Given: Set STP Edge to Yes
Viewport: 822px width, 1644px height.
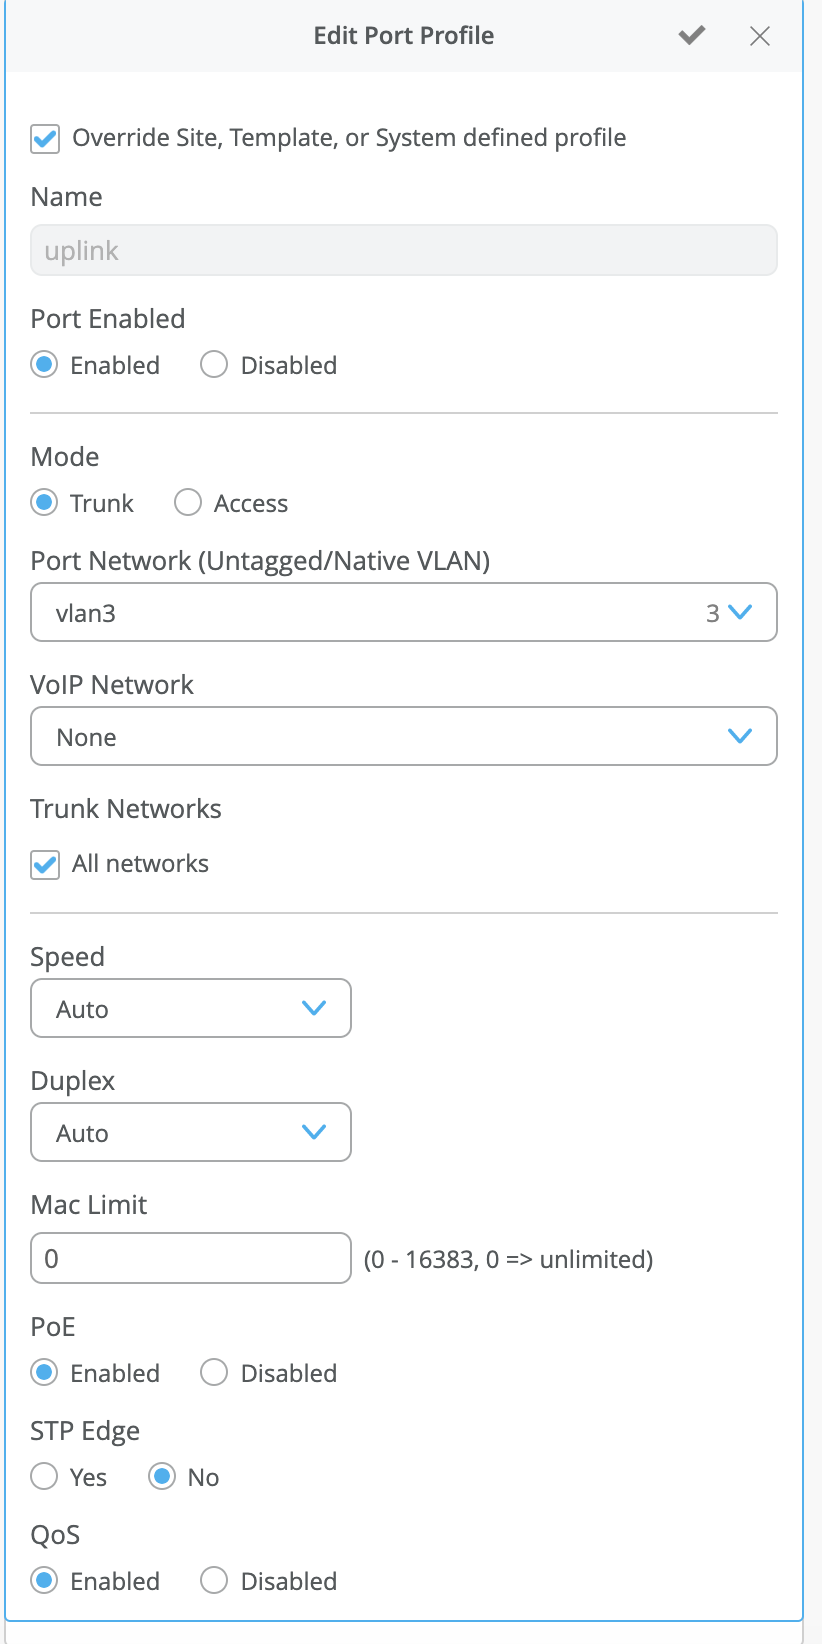Looking at the screenshot, I should pyautogui.click(x=44, y=1477).
